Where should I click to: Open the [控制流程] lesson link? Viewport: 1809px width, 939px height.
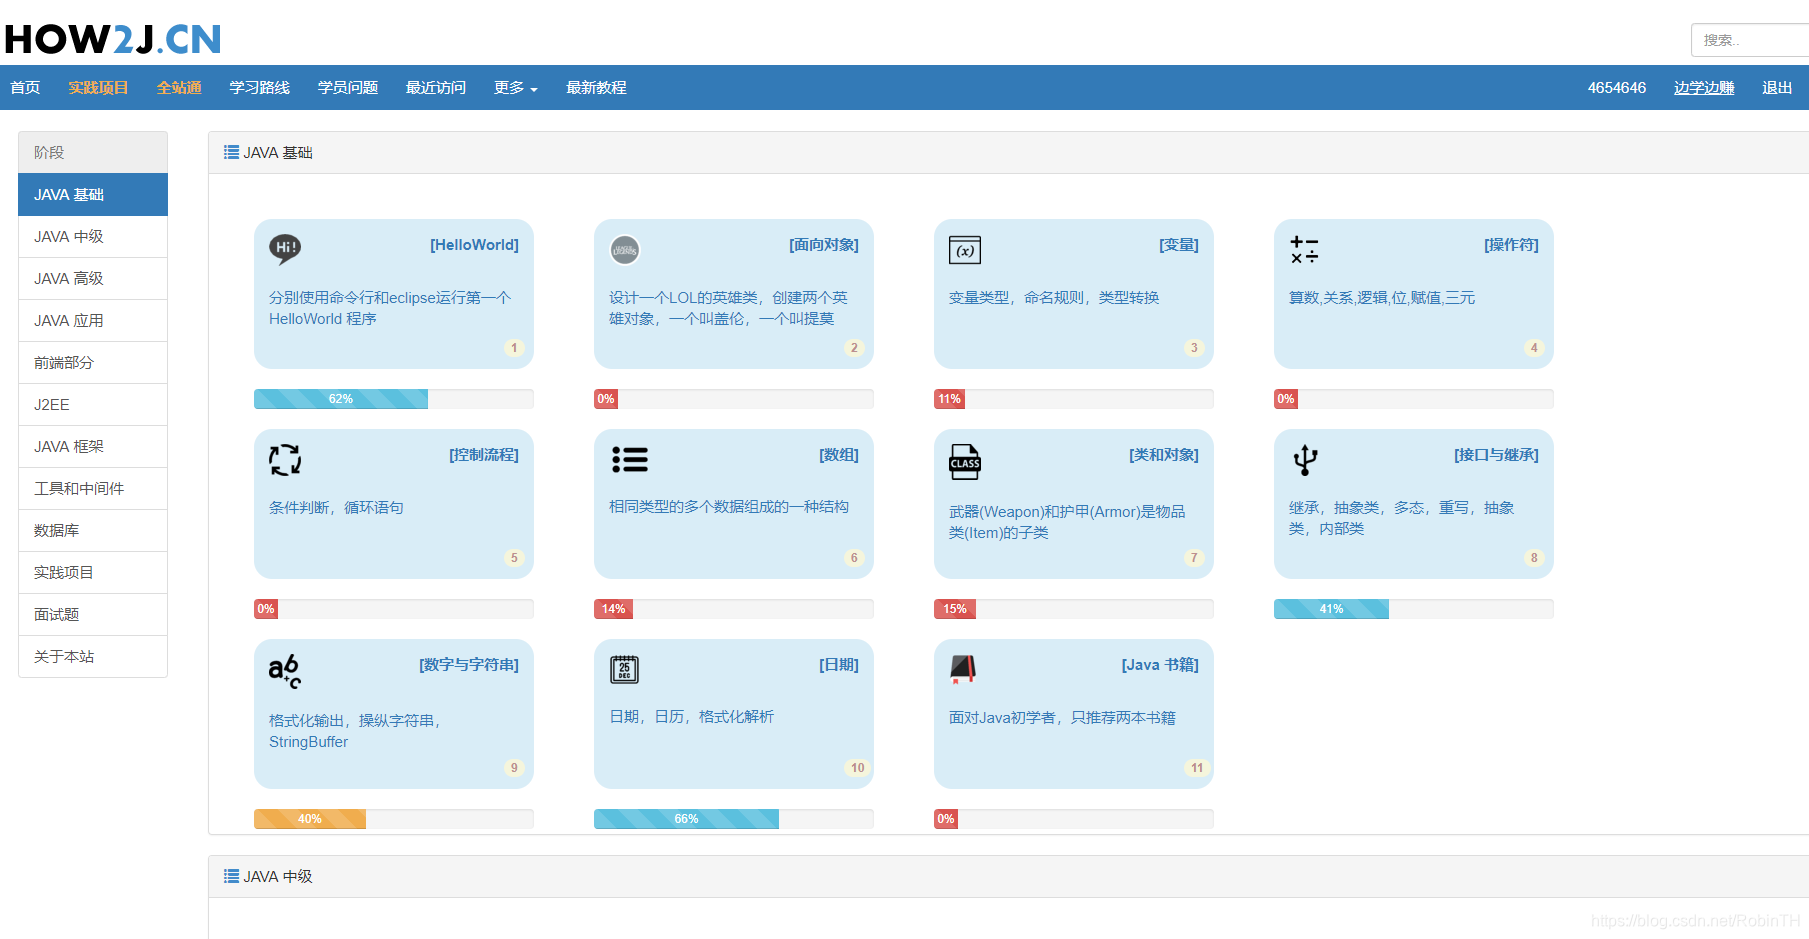coord(484,455)
